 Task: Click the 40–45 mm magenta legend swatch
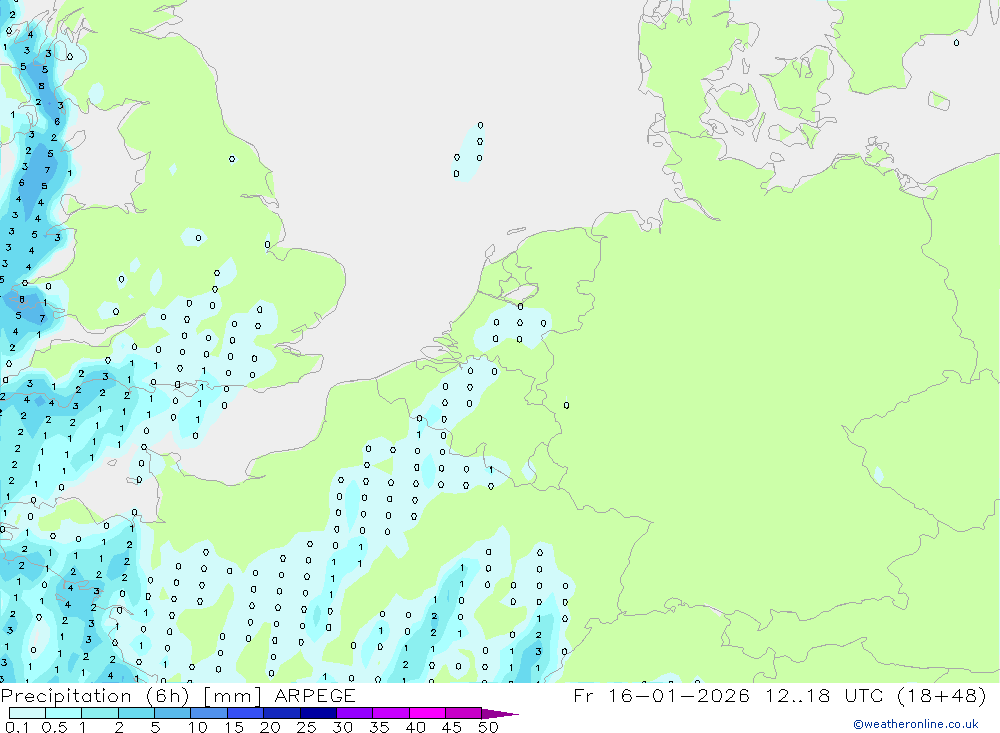click(x=427, y=713)
